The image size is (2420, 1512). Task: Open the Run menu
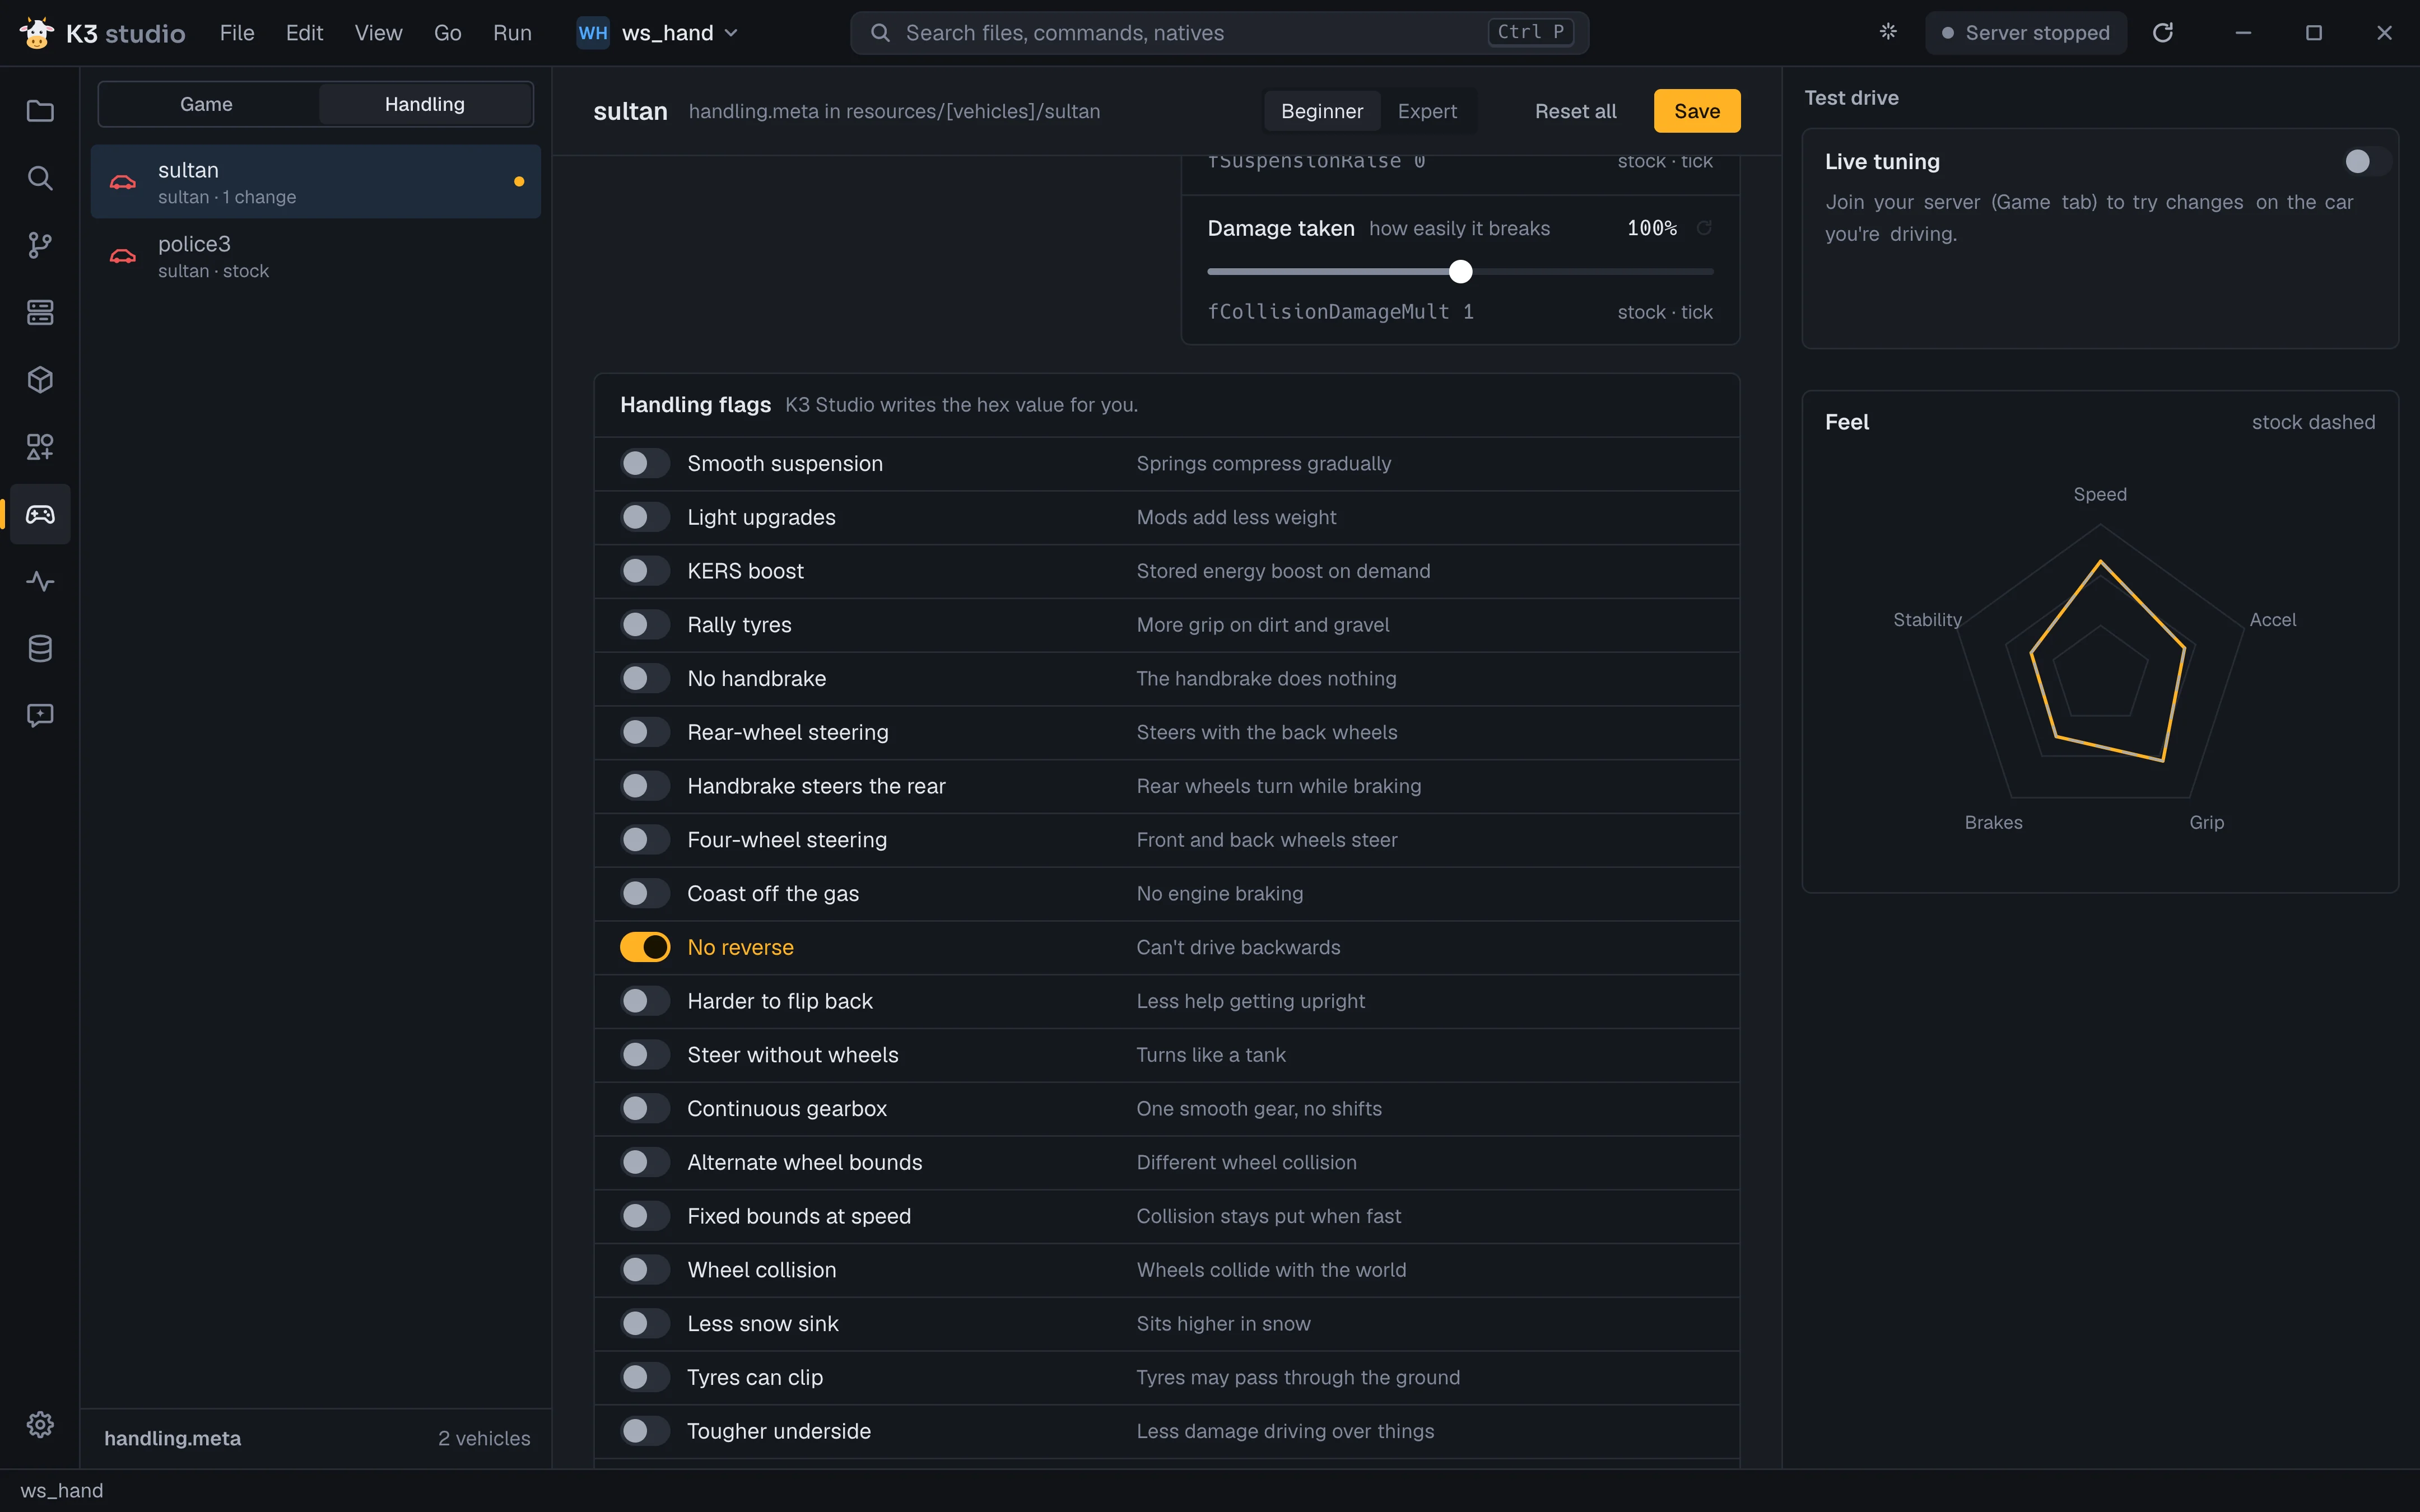coord(512,33)
